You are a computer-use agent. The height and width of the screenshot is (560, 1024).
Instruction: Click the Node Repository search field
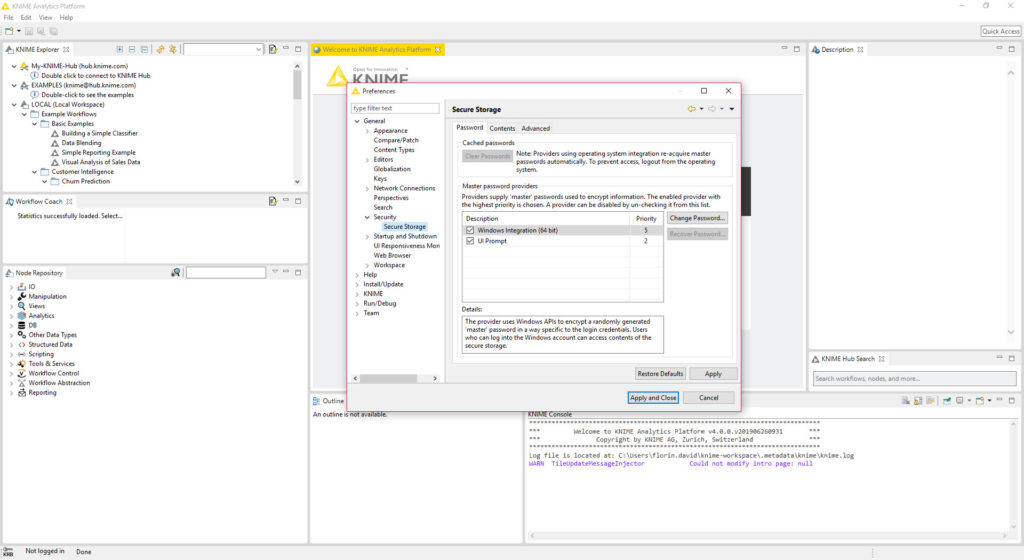(x=226, y=272)
